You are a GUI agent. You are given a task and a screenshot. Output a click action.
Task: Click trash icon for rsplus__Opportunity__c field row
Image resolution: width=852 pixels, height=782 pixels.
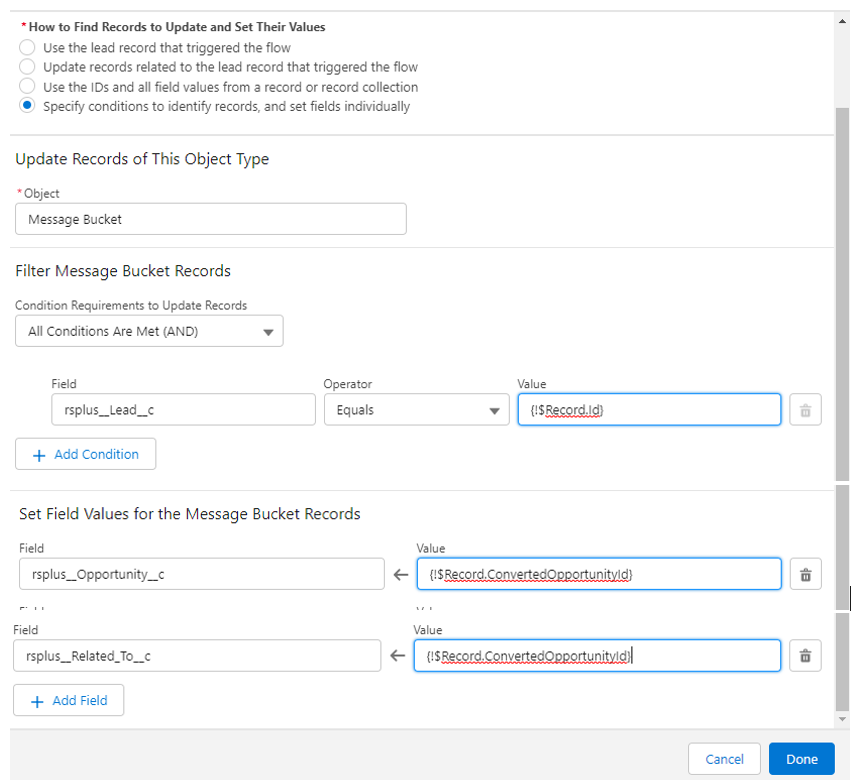point(805,574)
